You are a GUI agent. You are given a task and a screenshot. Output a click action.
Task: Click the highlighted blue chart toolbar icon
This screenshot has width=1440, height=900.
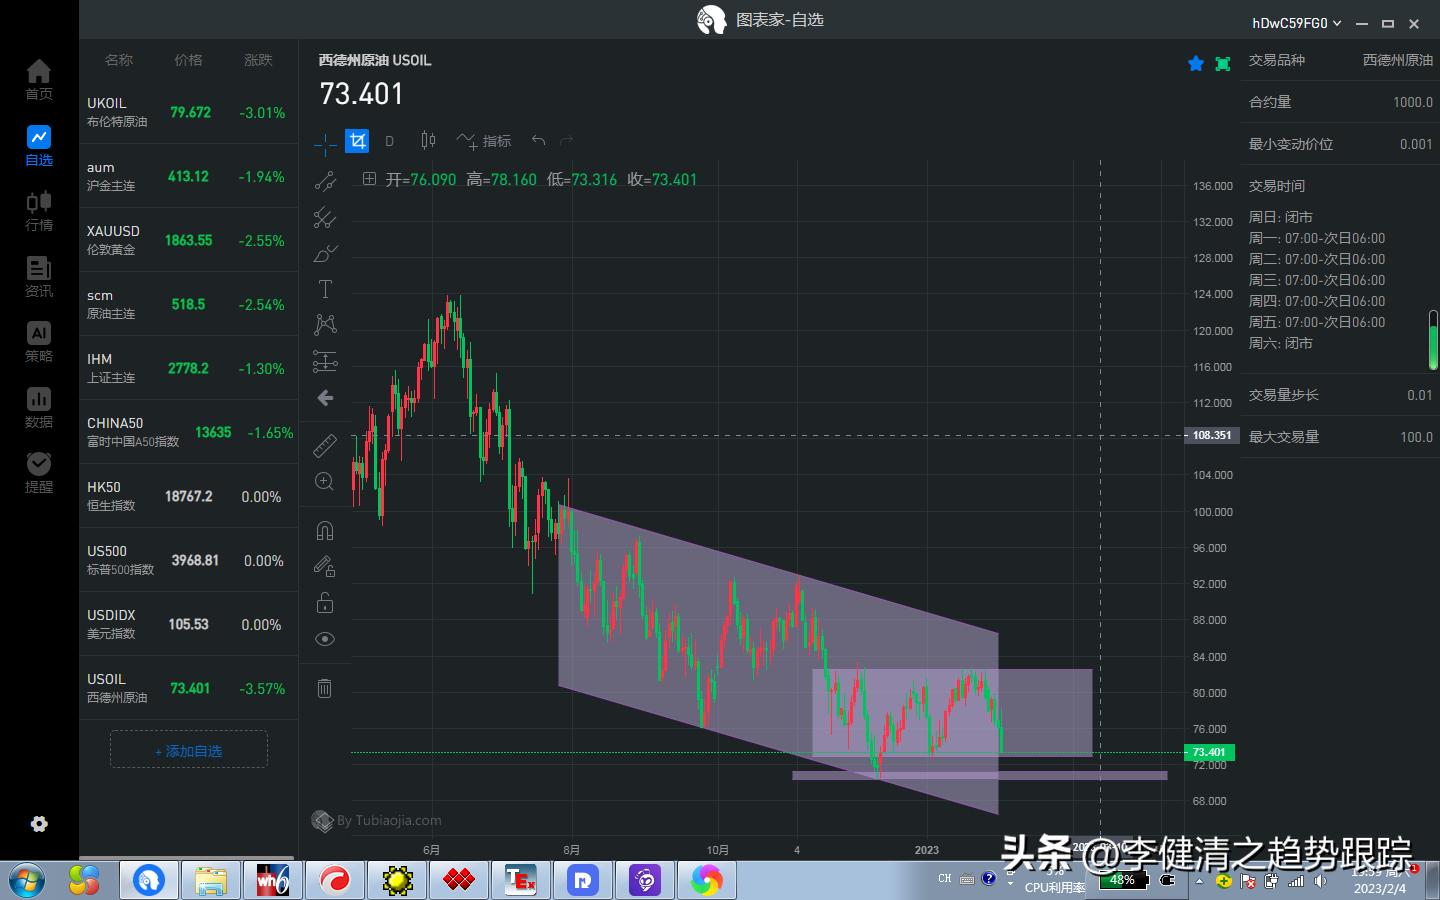click(x=357, y=141)
